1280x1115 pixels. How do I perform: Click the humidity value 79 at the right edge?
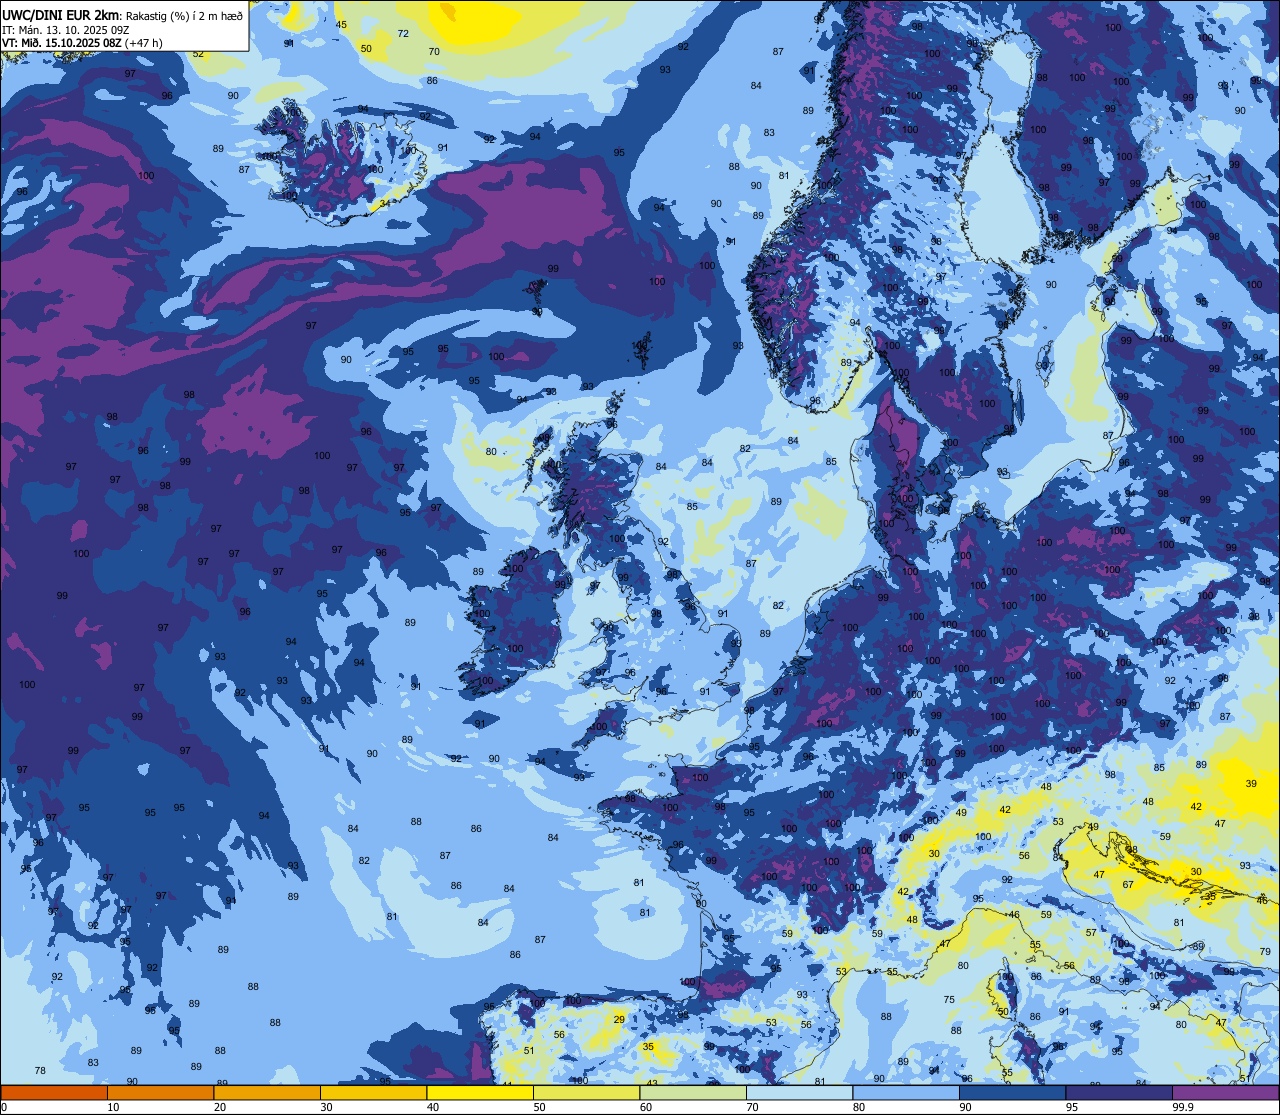tap(1265, 952)
